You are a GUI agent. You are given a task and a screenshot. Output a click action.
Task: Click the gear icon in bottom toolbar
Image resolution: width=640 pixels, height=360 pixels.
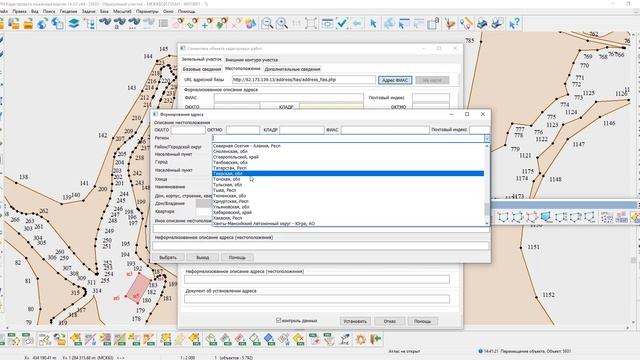click(361, 339)
